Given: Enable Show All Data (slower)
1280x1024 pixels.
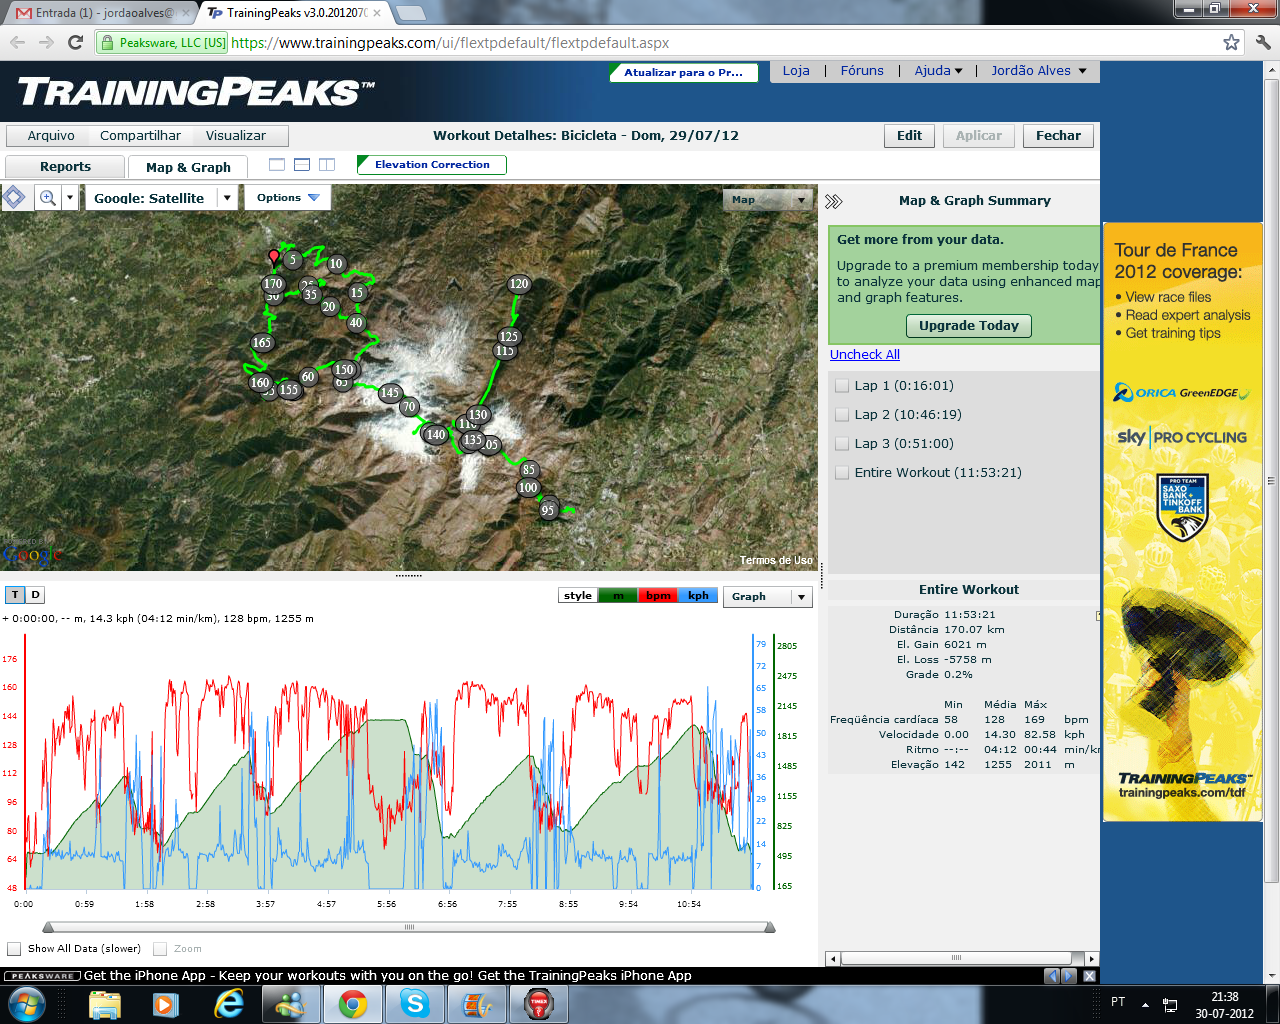Looking at the screenshot, I should [14, 949].
